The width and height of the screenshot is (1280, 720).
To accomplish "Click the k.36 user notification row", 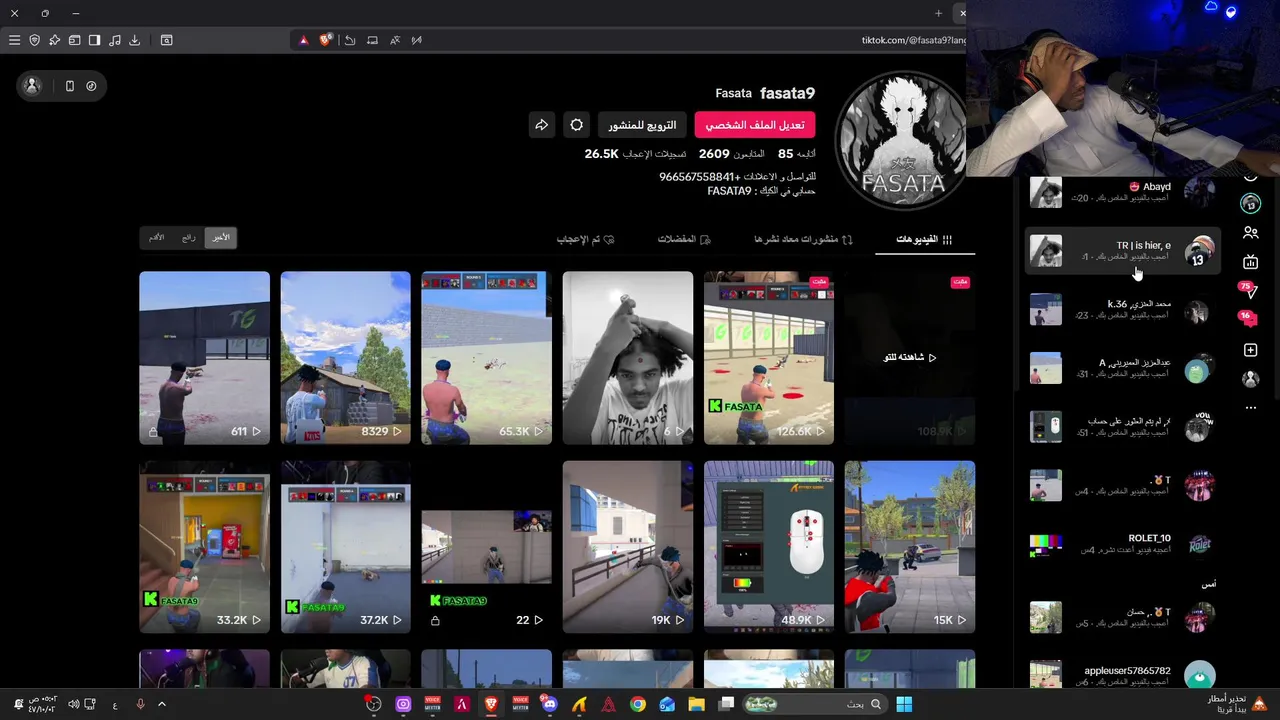I will point(1122,309).
